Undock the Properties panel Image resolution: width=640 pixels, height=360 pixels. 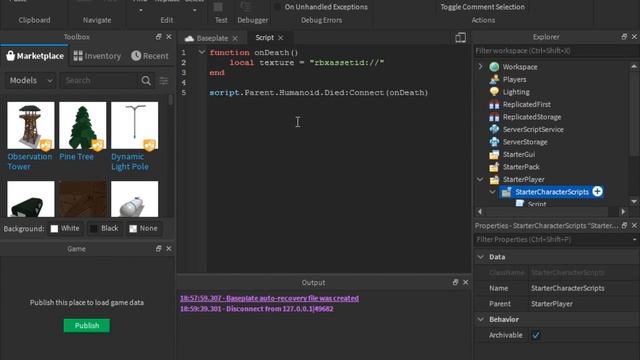[624, 225]
